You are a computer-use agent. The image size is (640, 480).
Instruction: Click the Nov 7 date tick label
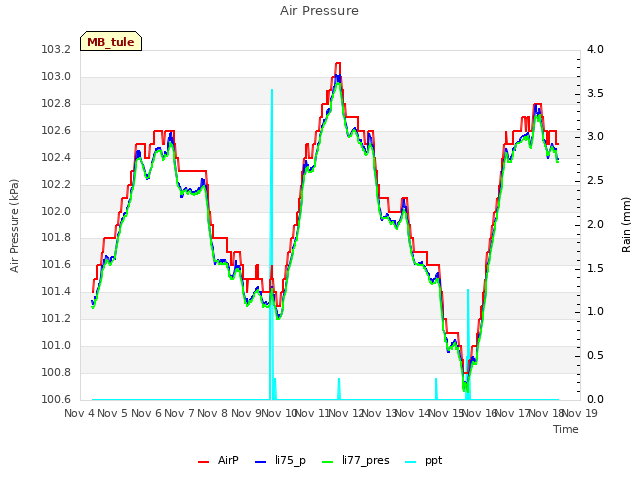179,413
